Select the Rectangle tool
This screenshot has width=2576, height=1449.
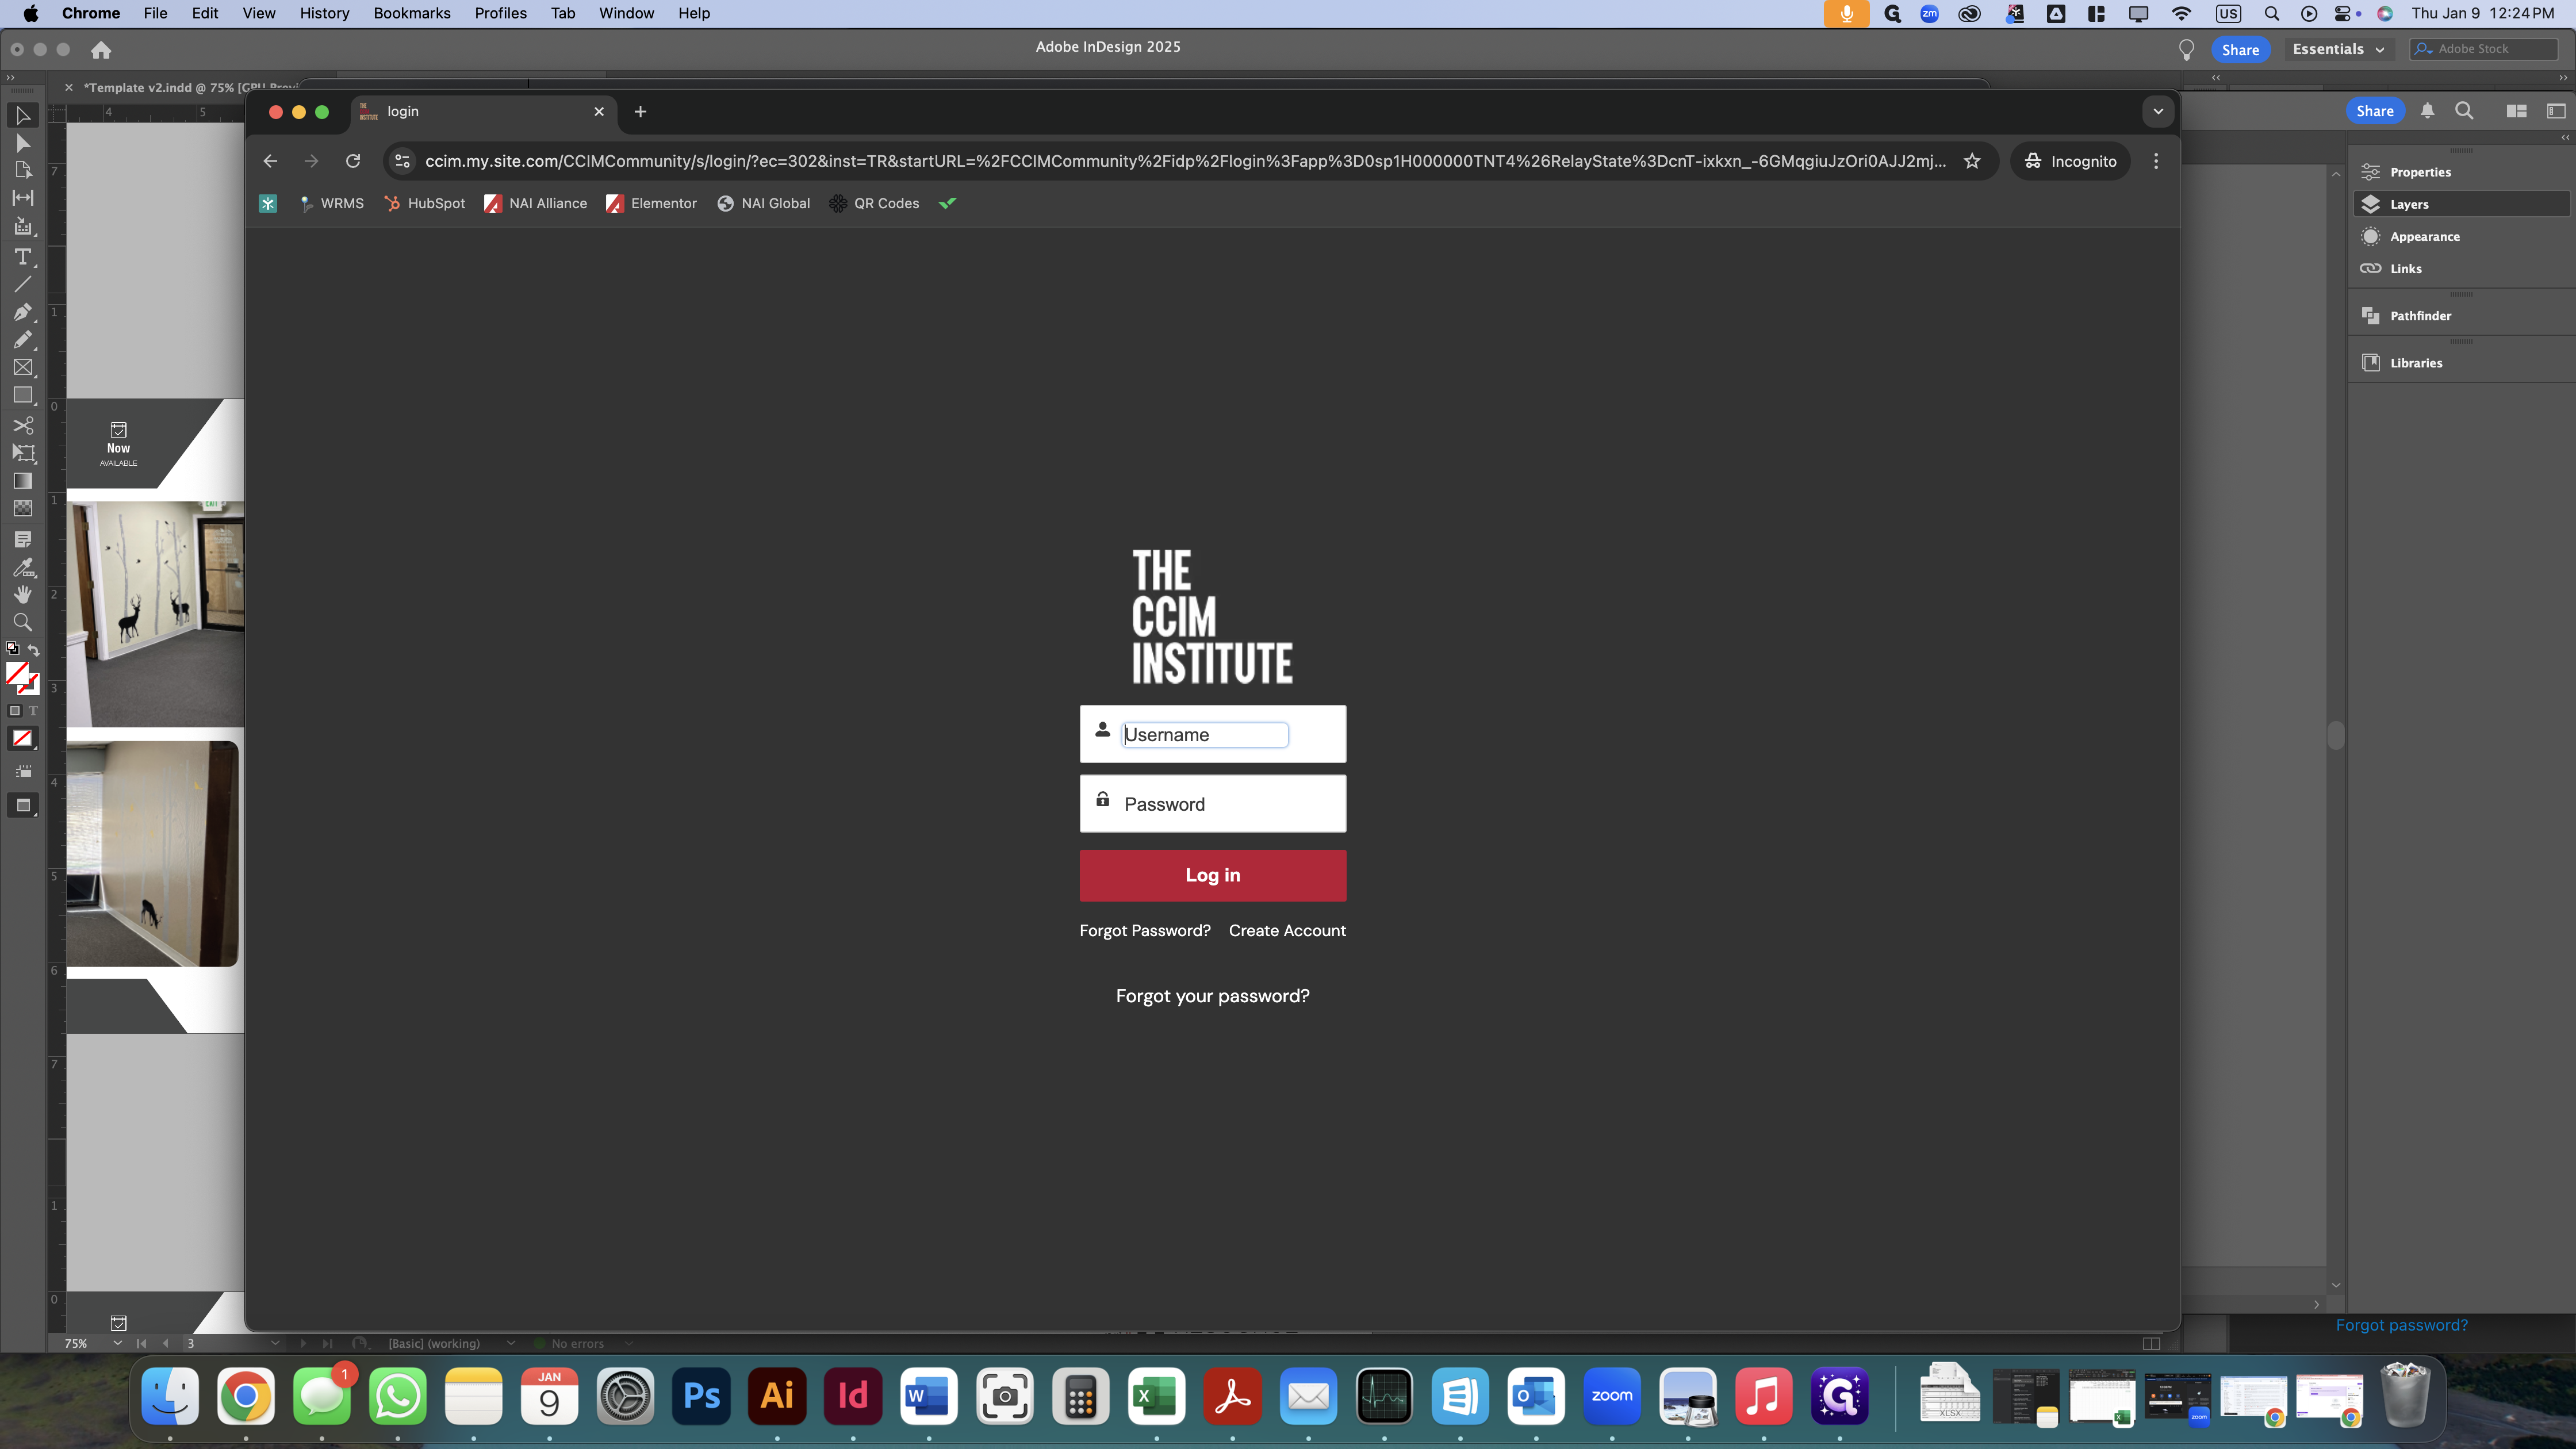point(22,396)
